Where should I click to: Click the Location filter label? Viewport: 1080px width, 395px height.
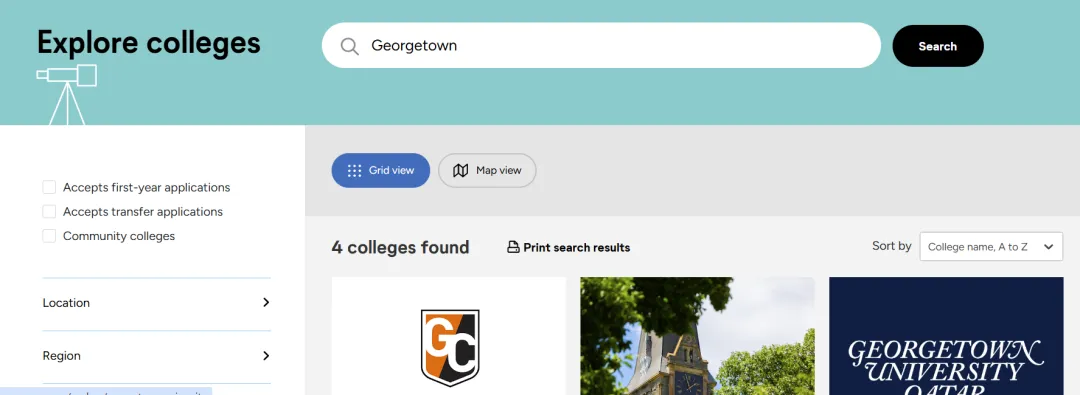tap(66, 303)
